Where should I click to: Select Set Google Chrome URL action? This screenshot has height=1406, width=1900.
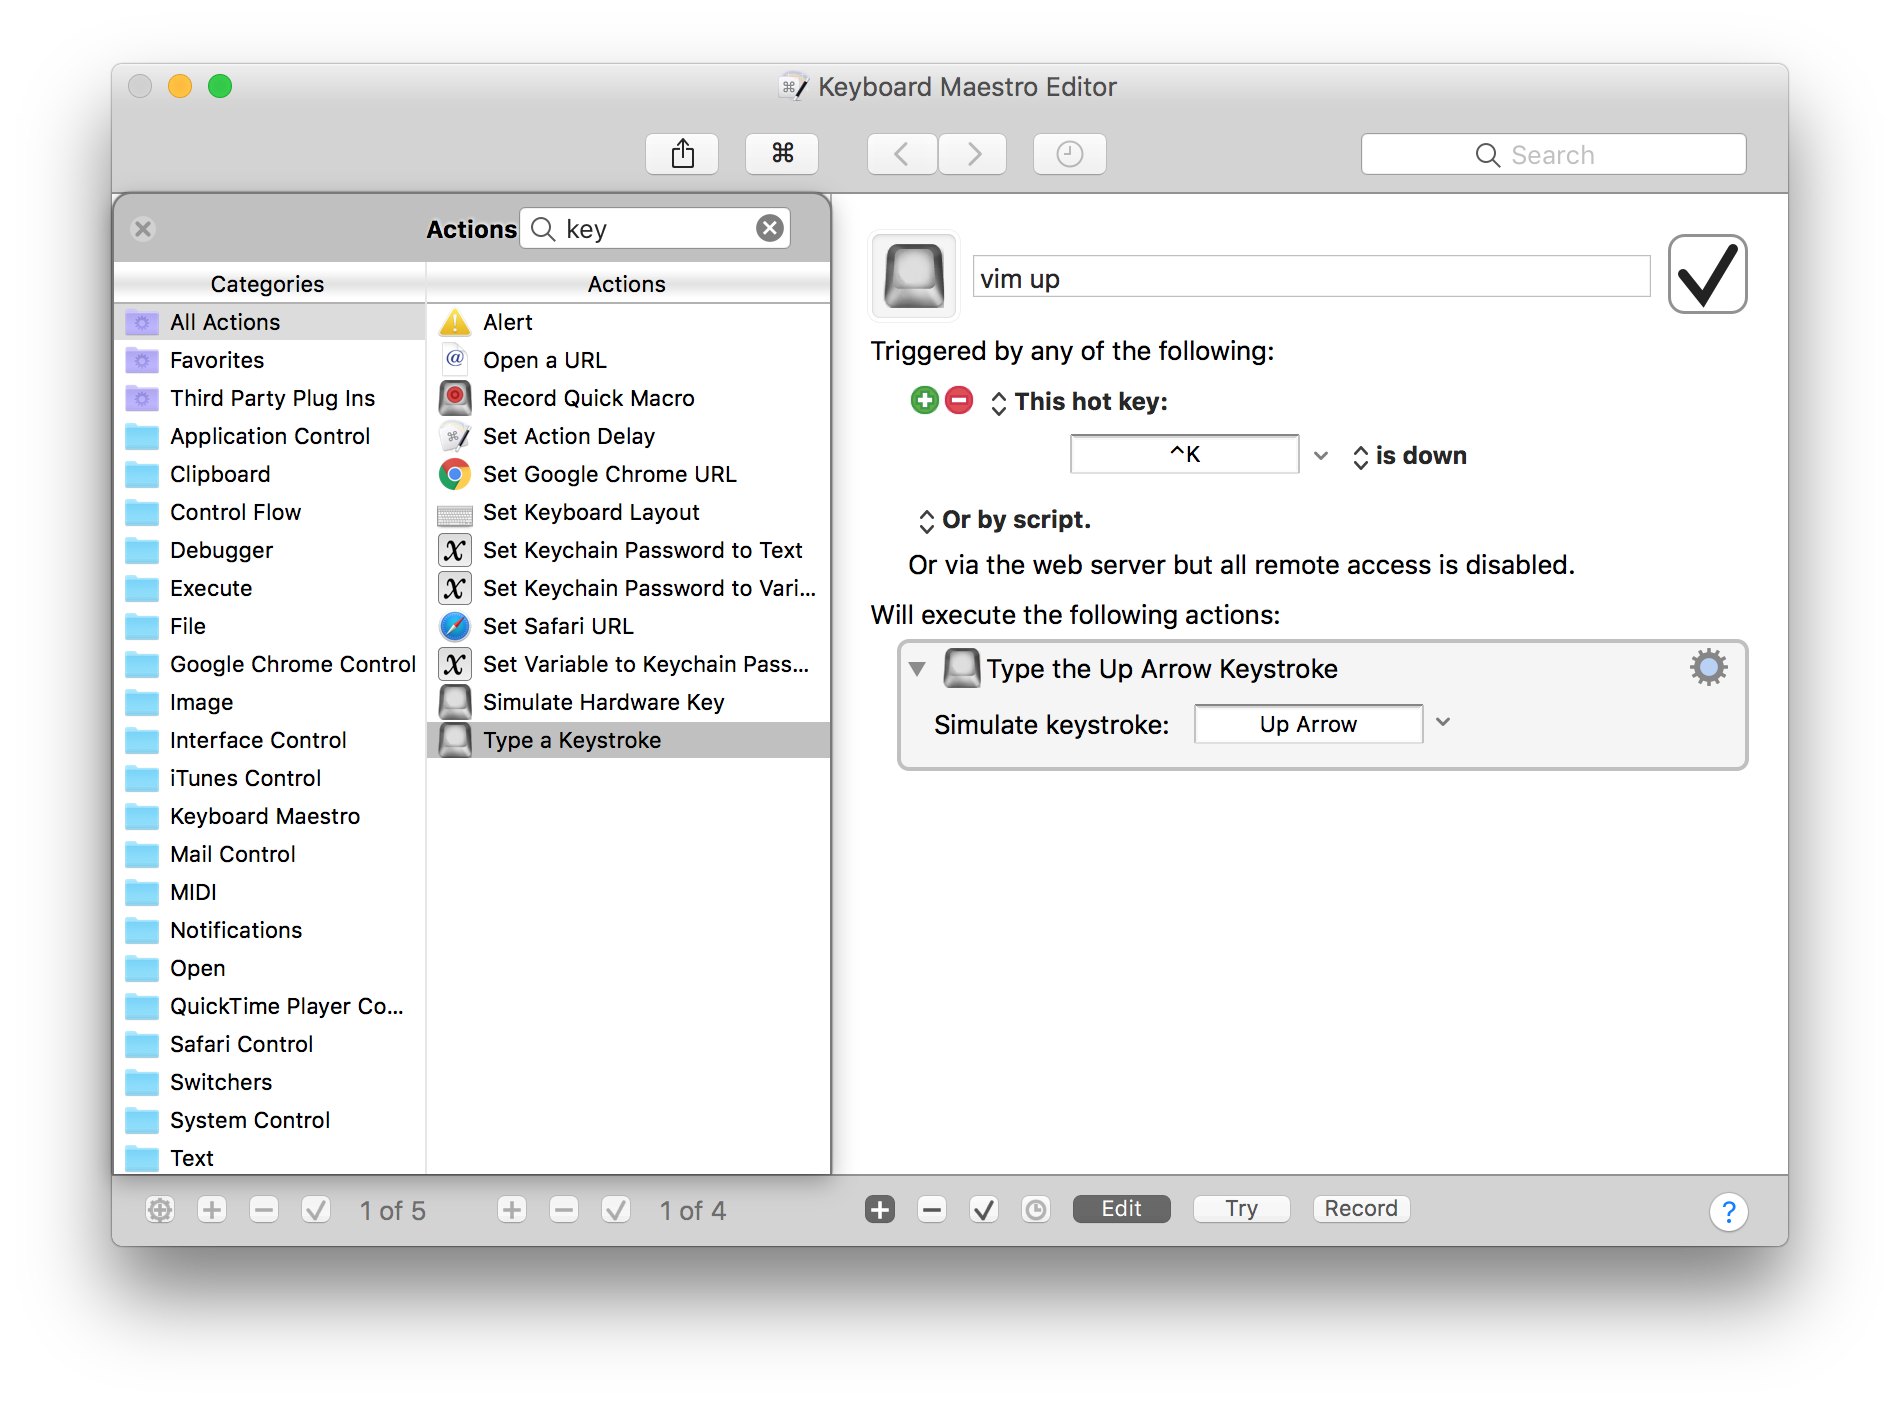[x=628, y=474]
